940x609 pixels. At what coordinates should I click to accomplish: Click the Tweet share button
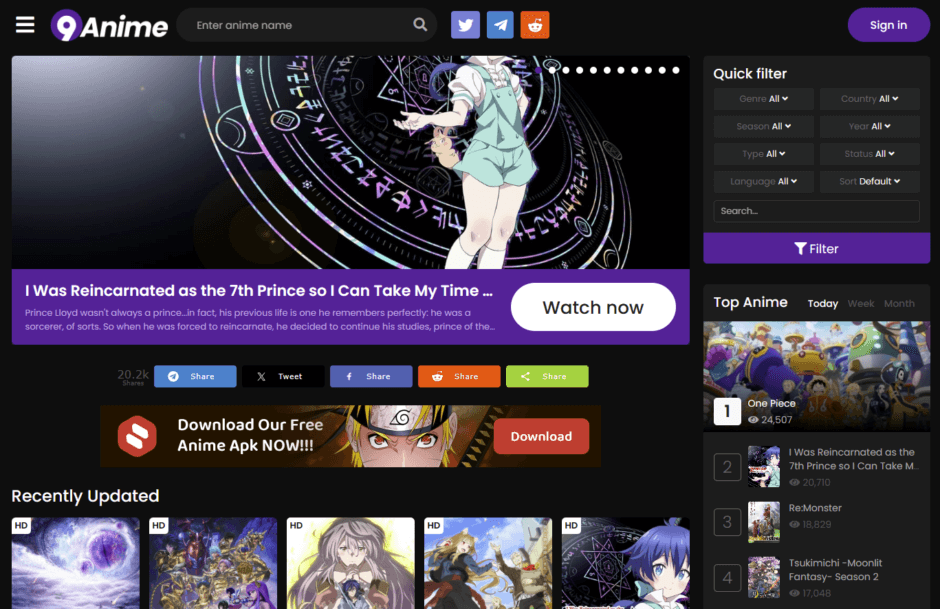click(x=282, y=376)
